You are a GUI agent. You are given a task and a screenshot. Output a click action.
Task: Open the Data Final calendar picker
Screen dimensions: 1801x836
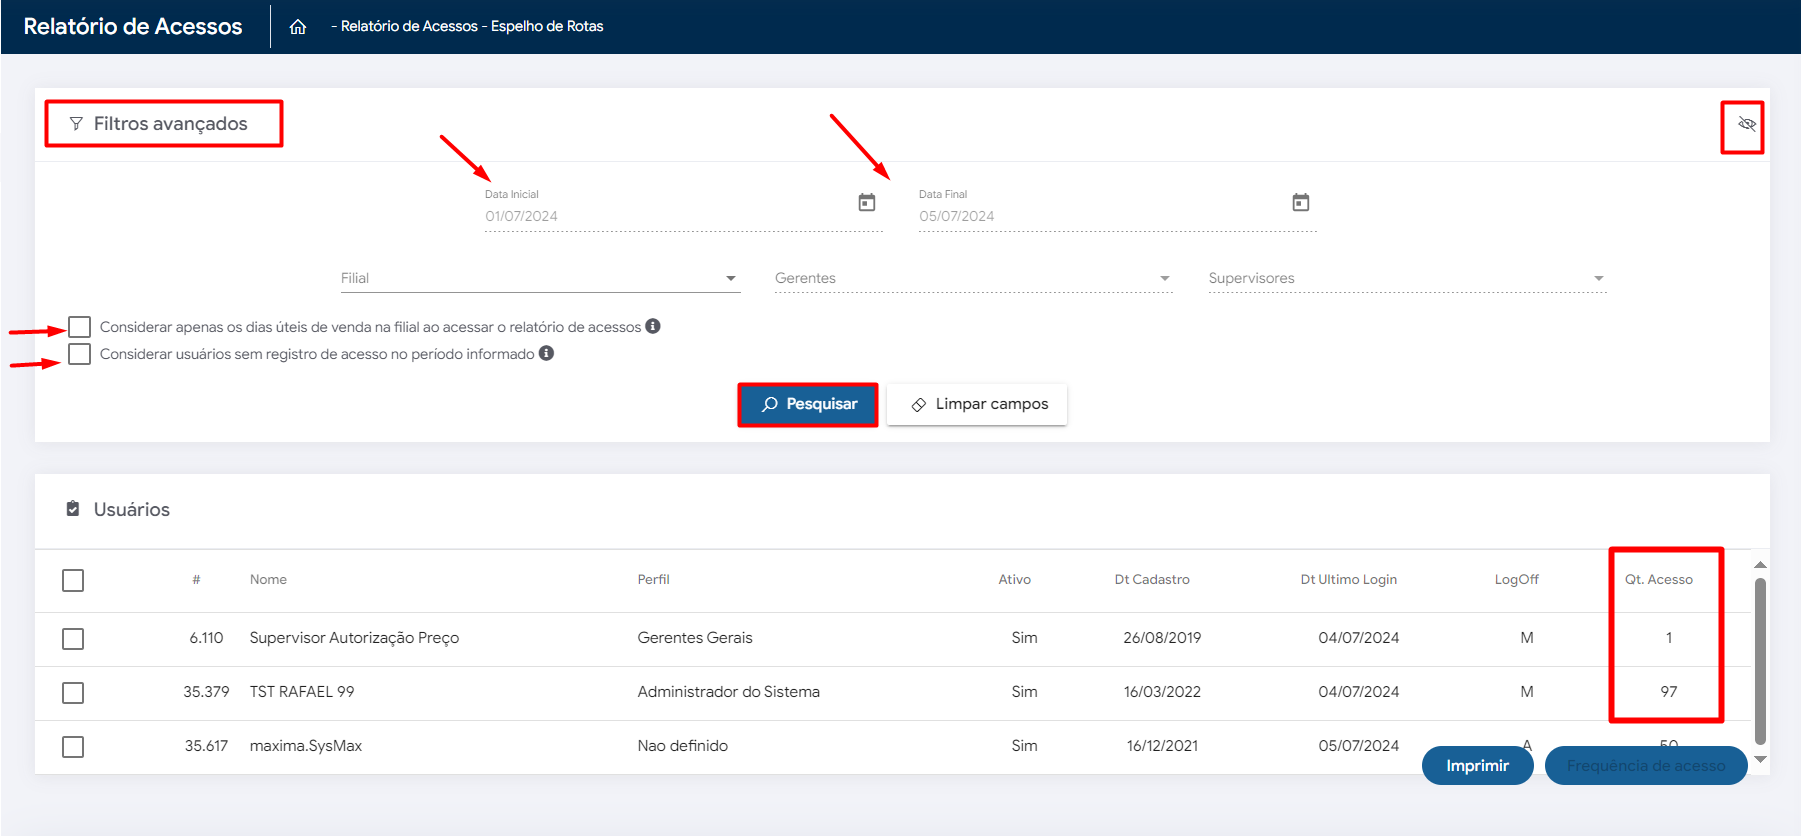point(1300,203)
